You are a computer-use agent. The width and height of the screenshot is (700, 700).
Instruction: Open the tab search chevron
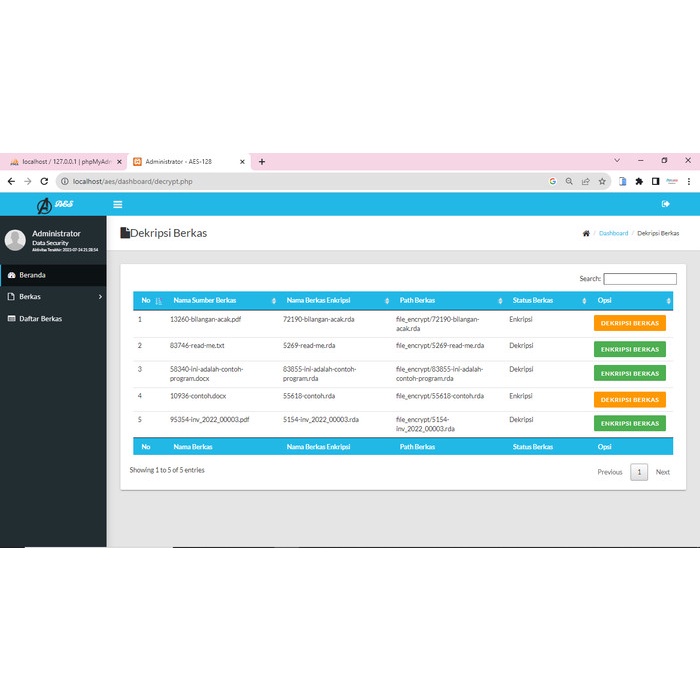coord(617,160)
